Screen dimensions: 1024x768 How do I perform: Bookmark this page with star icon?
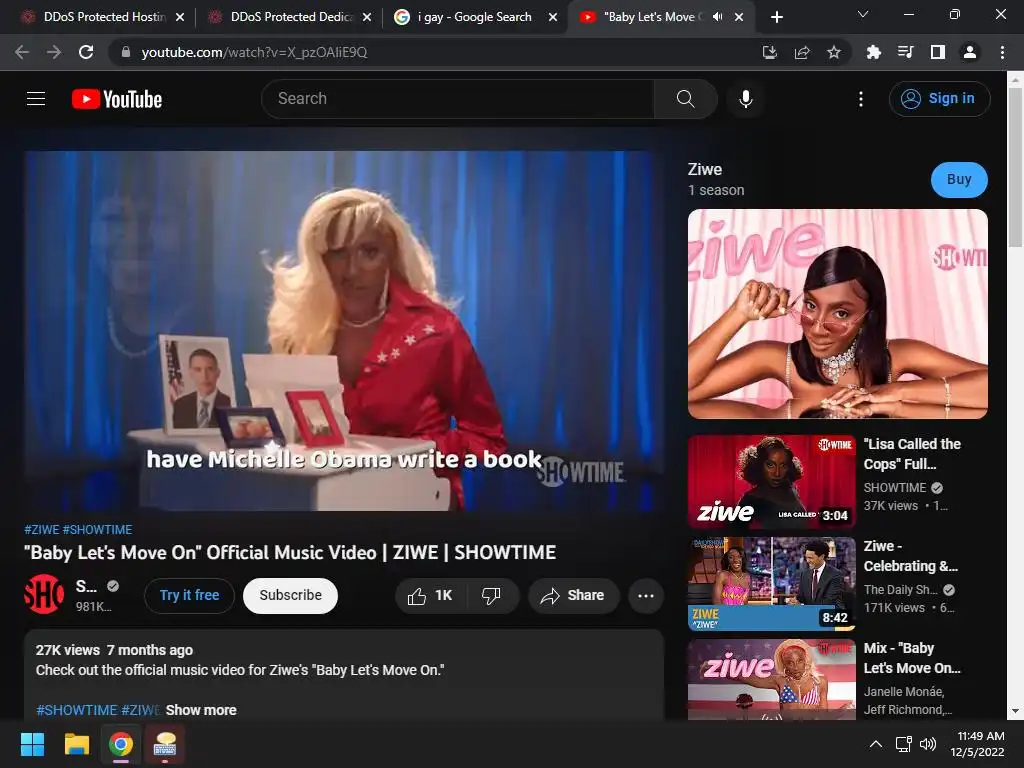(834, 52)
